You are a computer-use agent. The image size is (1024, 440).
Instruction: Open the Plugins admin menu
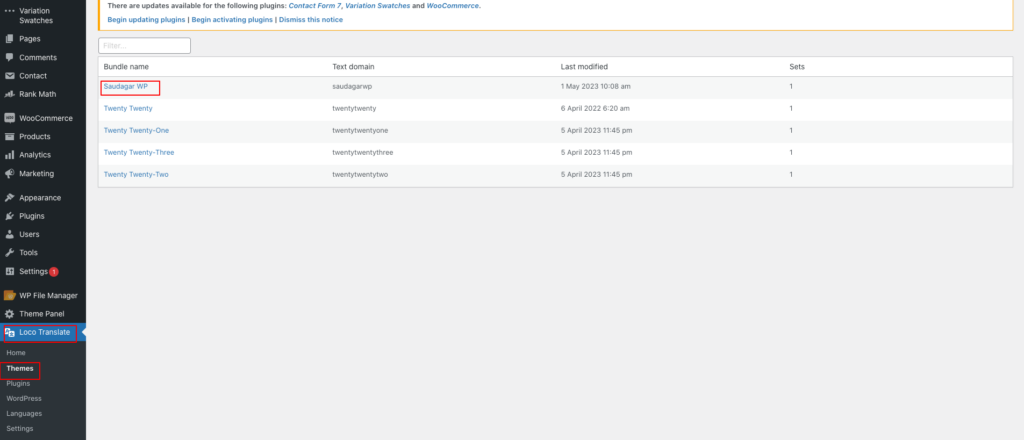(x=31, y=216)
